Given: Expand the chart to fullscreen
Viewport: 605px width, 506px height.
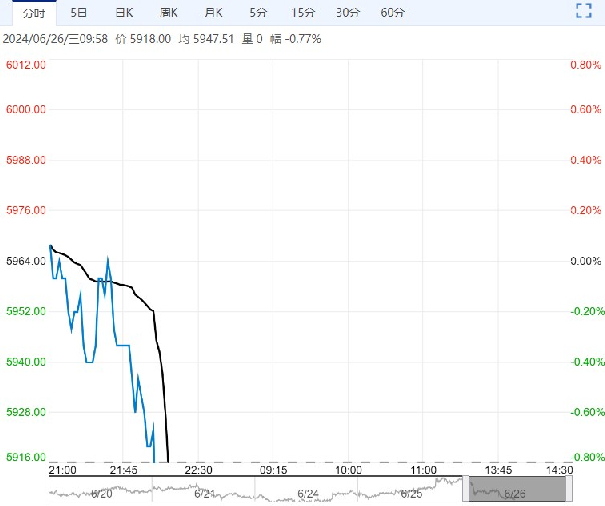Looking at the screenshot, I should point(584,12).
